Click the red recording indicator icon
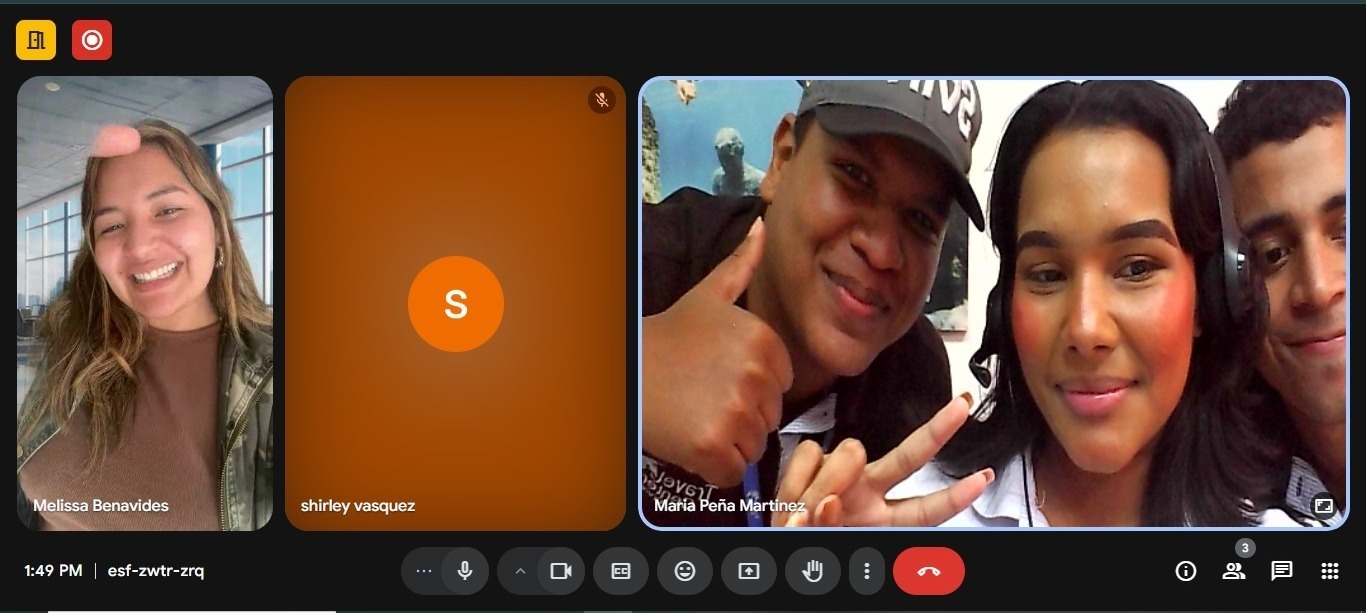Image resolution: width=1366 pixels, height=613 pixels. (92, 40)
